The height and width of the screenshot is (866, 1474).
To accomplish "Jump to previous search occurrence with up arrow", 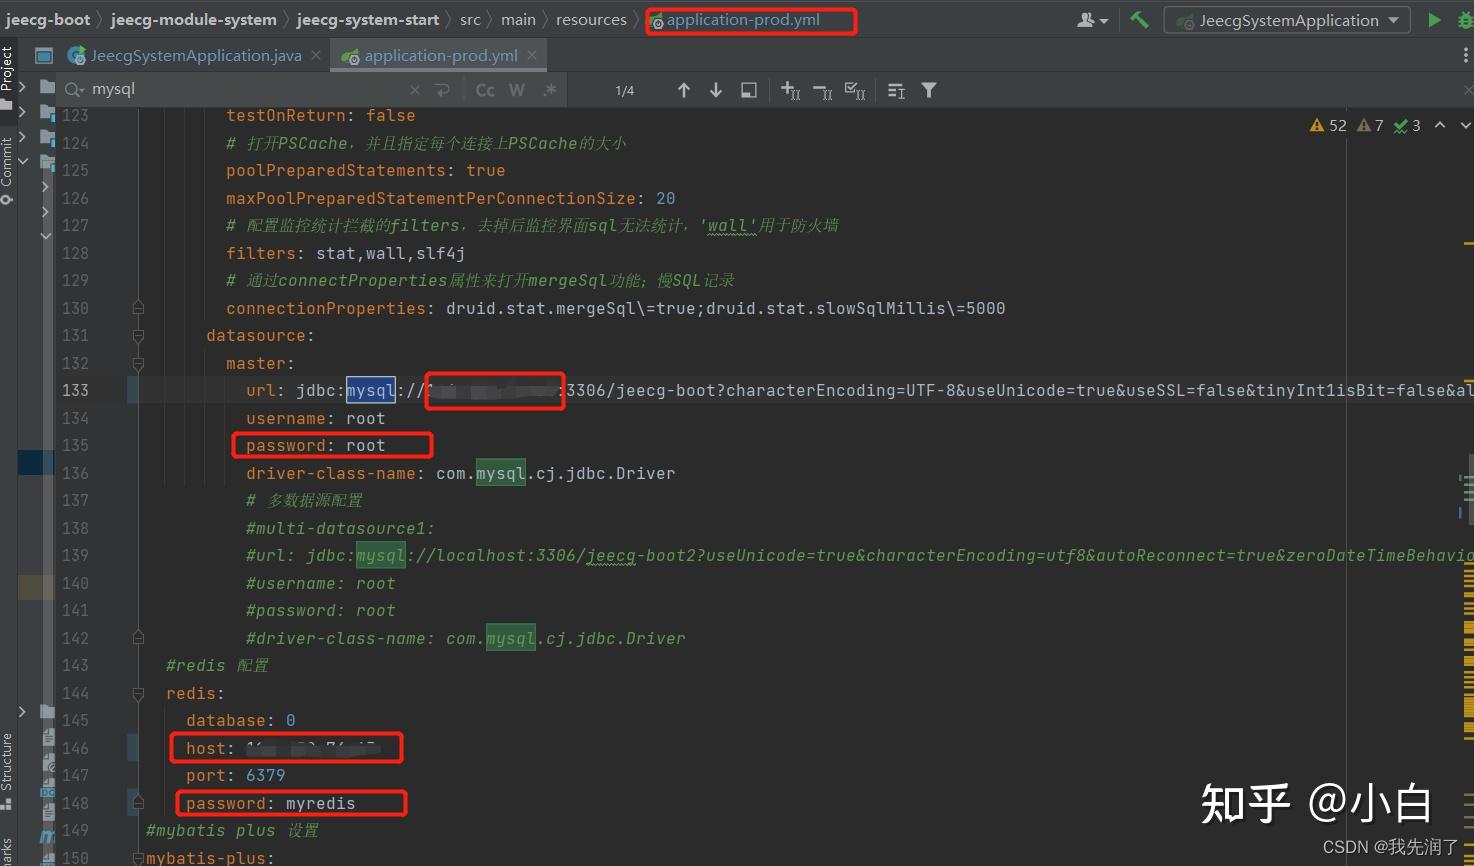I will point(684,90).
